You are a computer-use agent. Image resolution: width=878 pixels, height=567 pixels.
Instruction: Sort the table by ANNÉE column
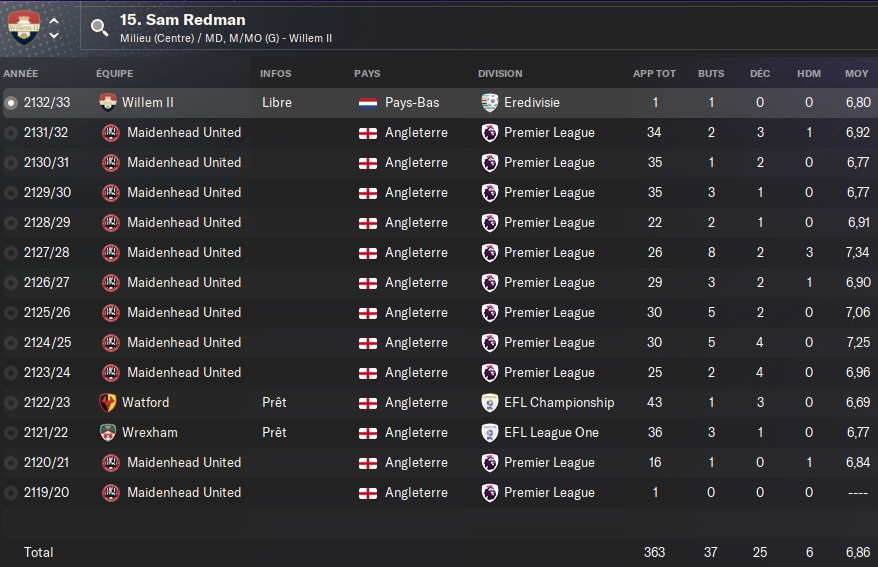21,74
